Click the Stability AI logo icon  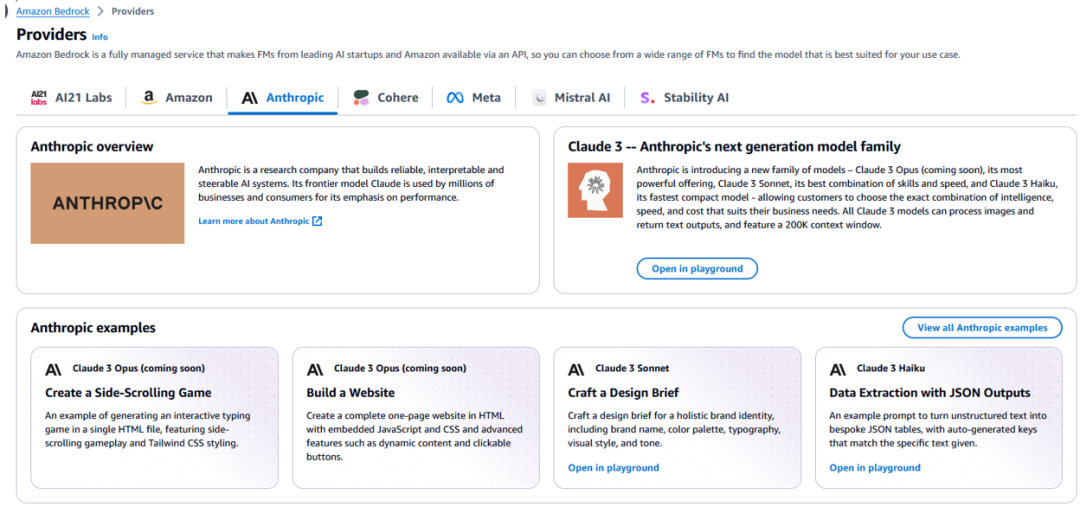point(647,98)
